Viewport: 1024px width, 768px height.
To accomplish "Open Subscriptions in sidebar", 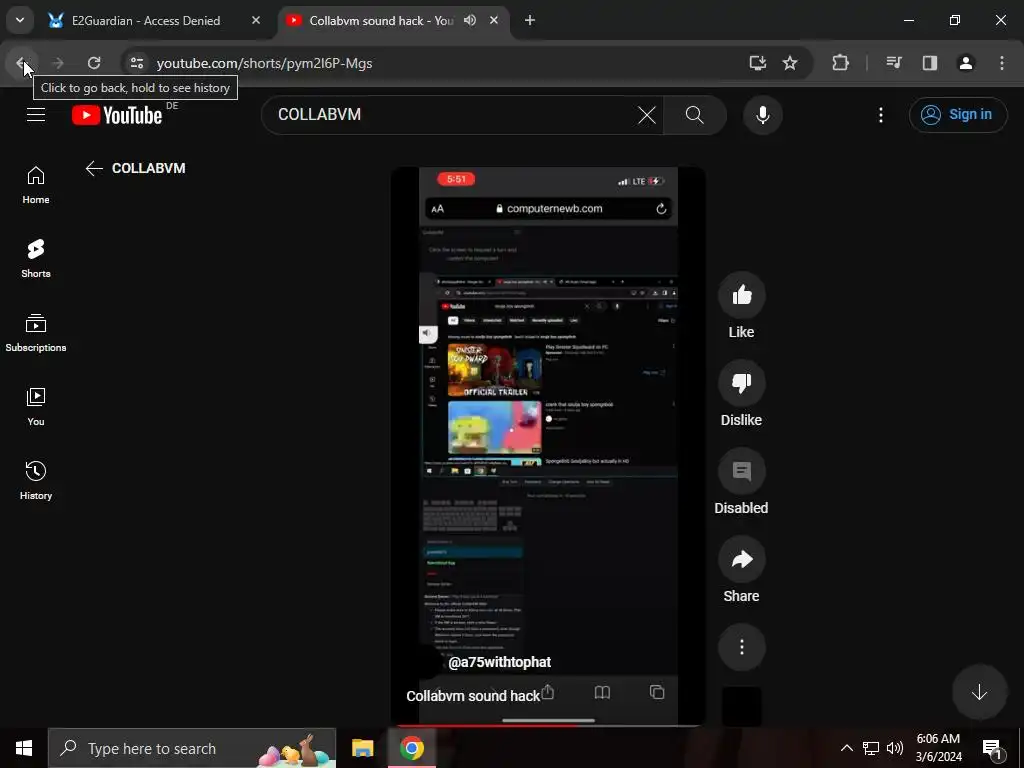I will point(36,333).
